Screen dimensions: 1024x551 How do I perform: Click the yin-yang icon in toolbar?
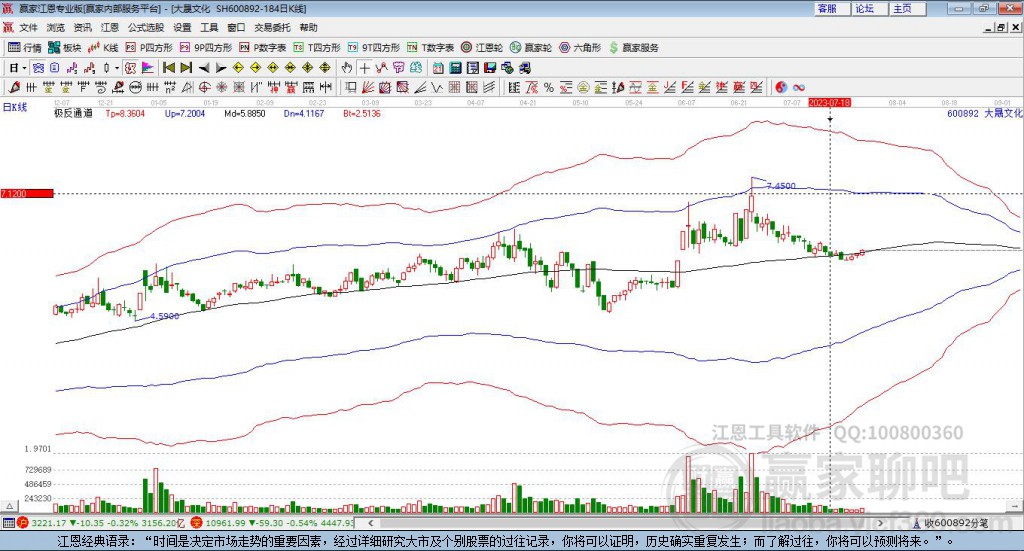click(x=782, y=87)
